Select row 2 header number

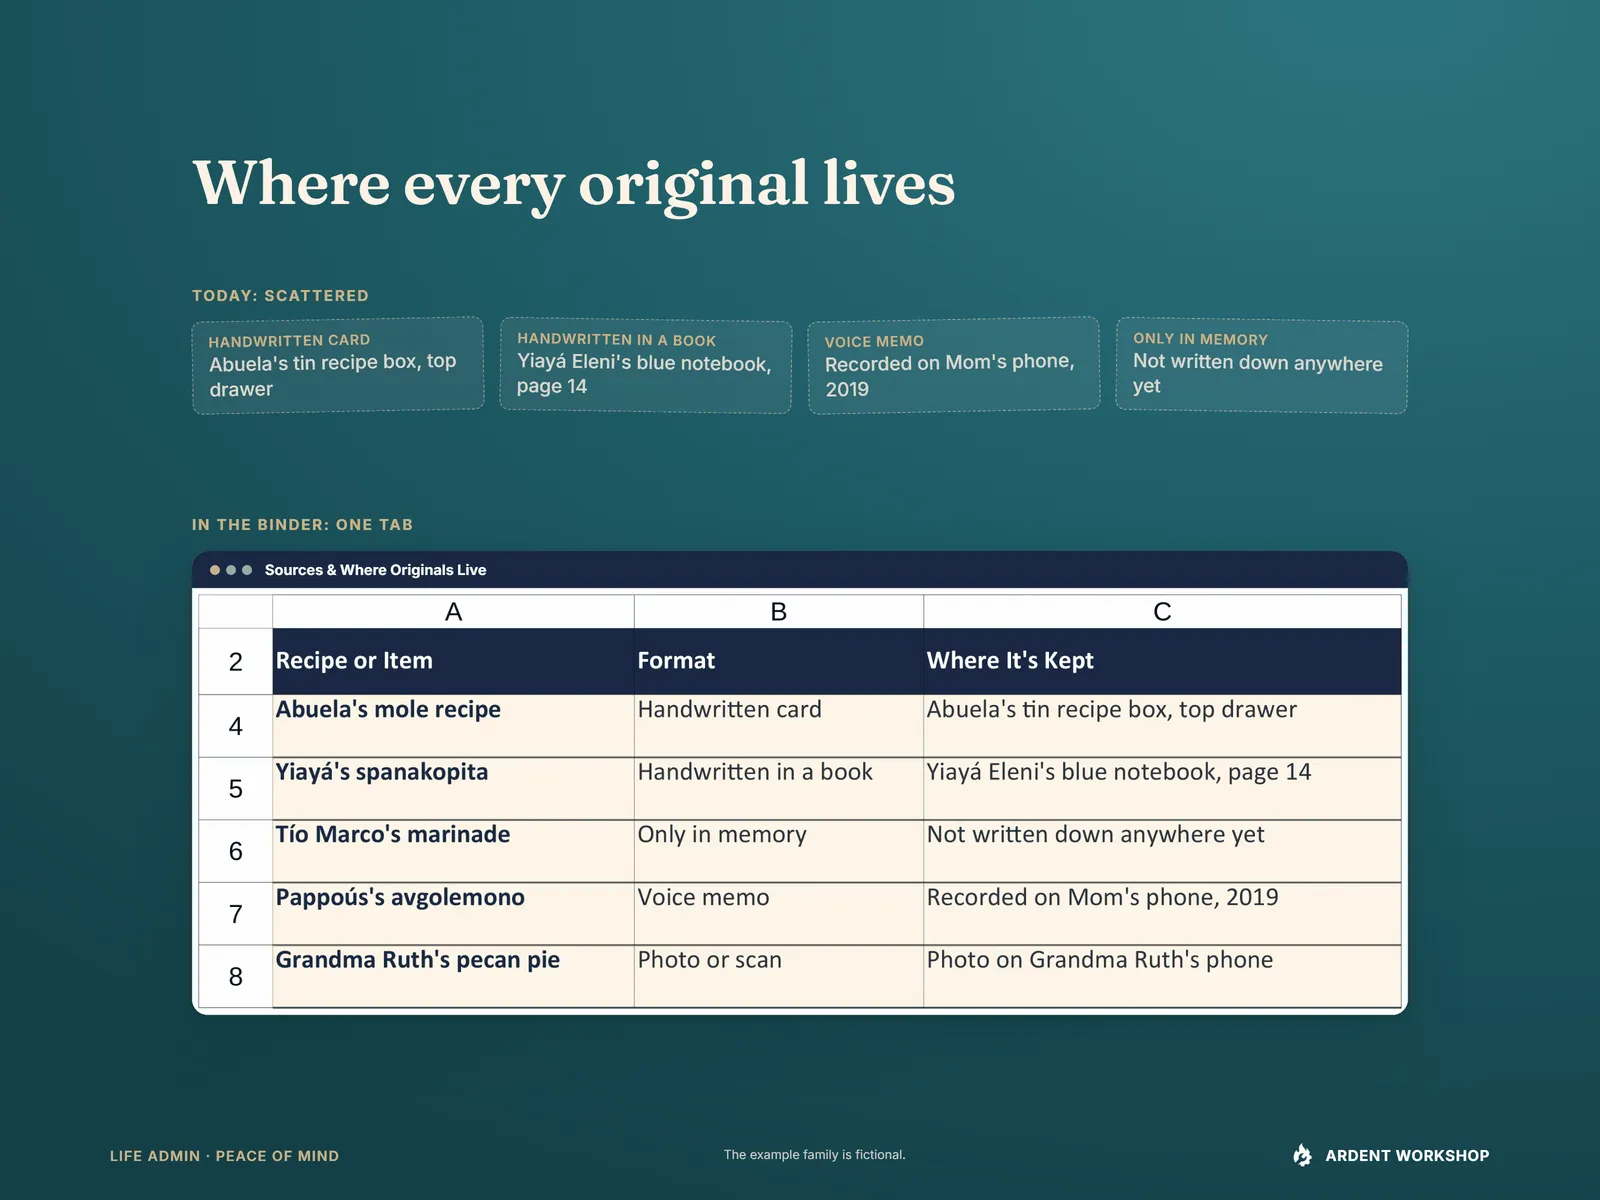(236, 661)
